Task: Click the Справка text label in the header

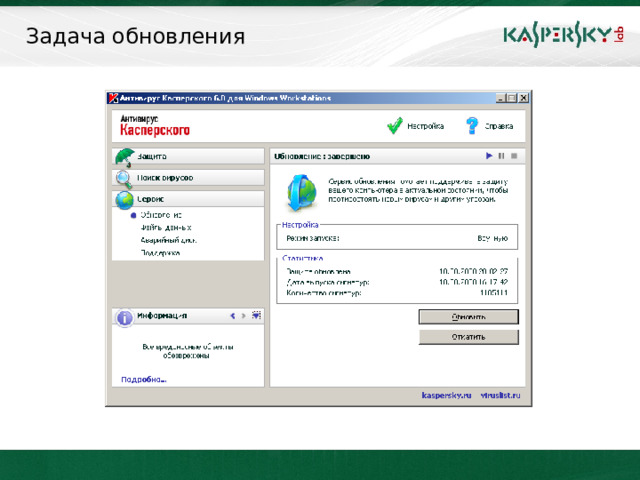Action: 498,126
